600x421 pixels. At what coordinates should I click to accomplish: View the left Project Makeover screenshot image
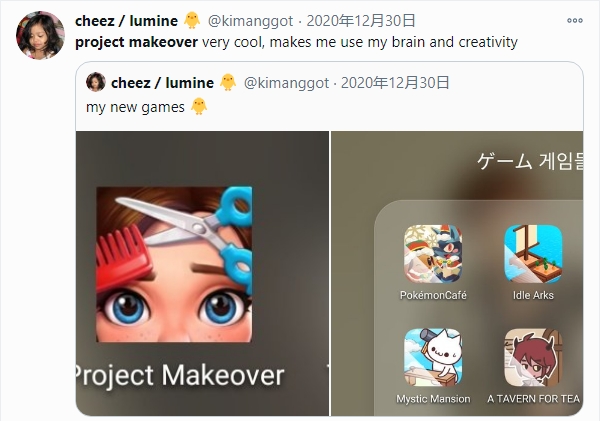[x=202, y=273]
